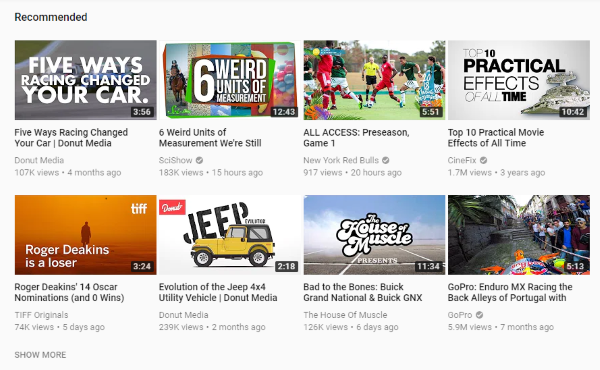
Task: Click '107K views • 4 months ago' text
Action: click(x=68, y=173)
